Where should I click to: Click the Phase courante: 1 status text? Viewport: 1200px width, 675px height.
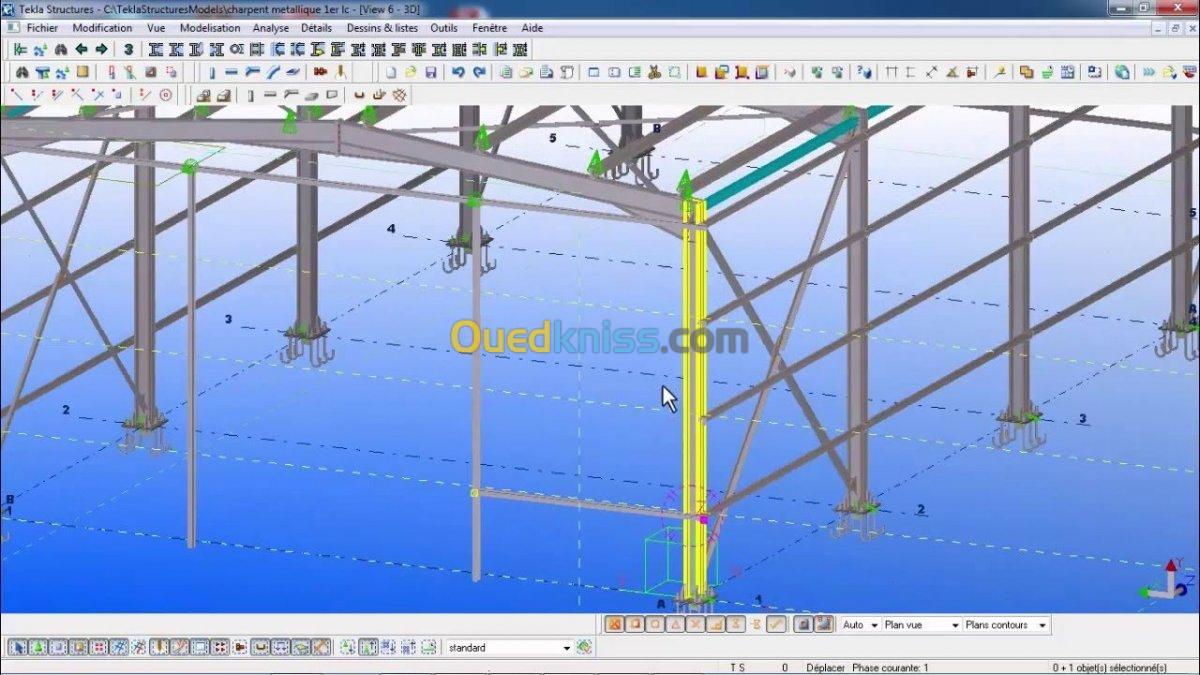point(890,668)
